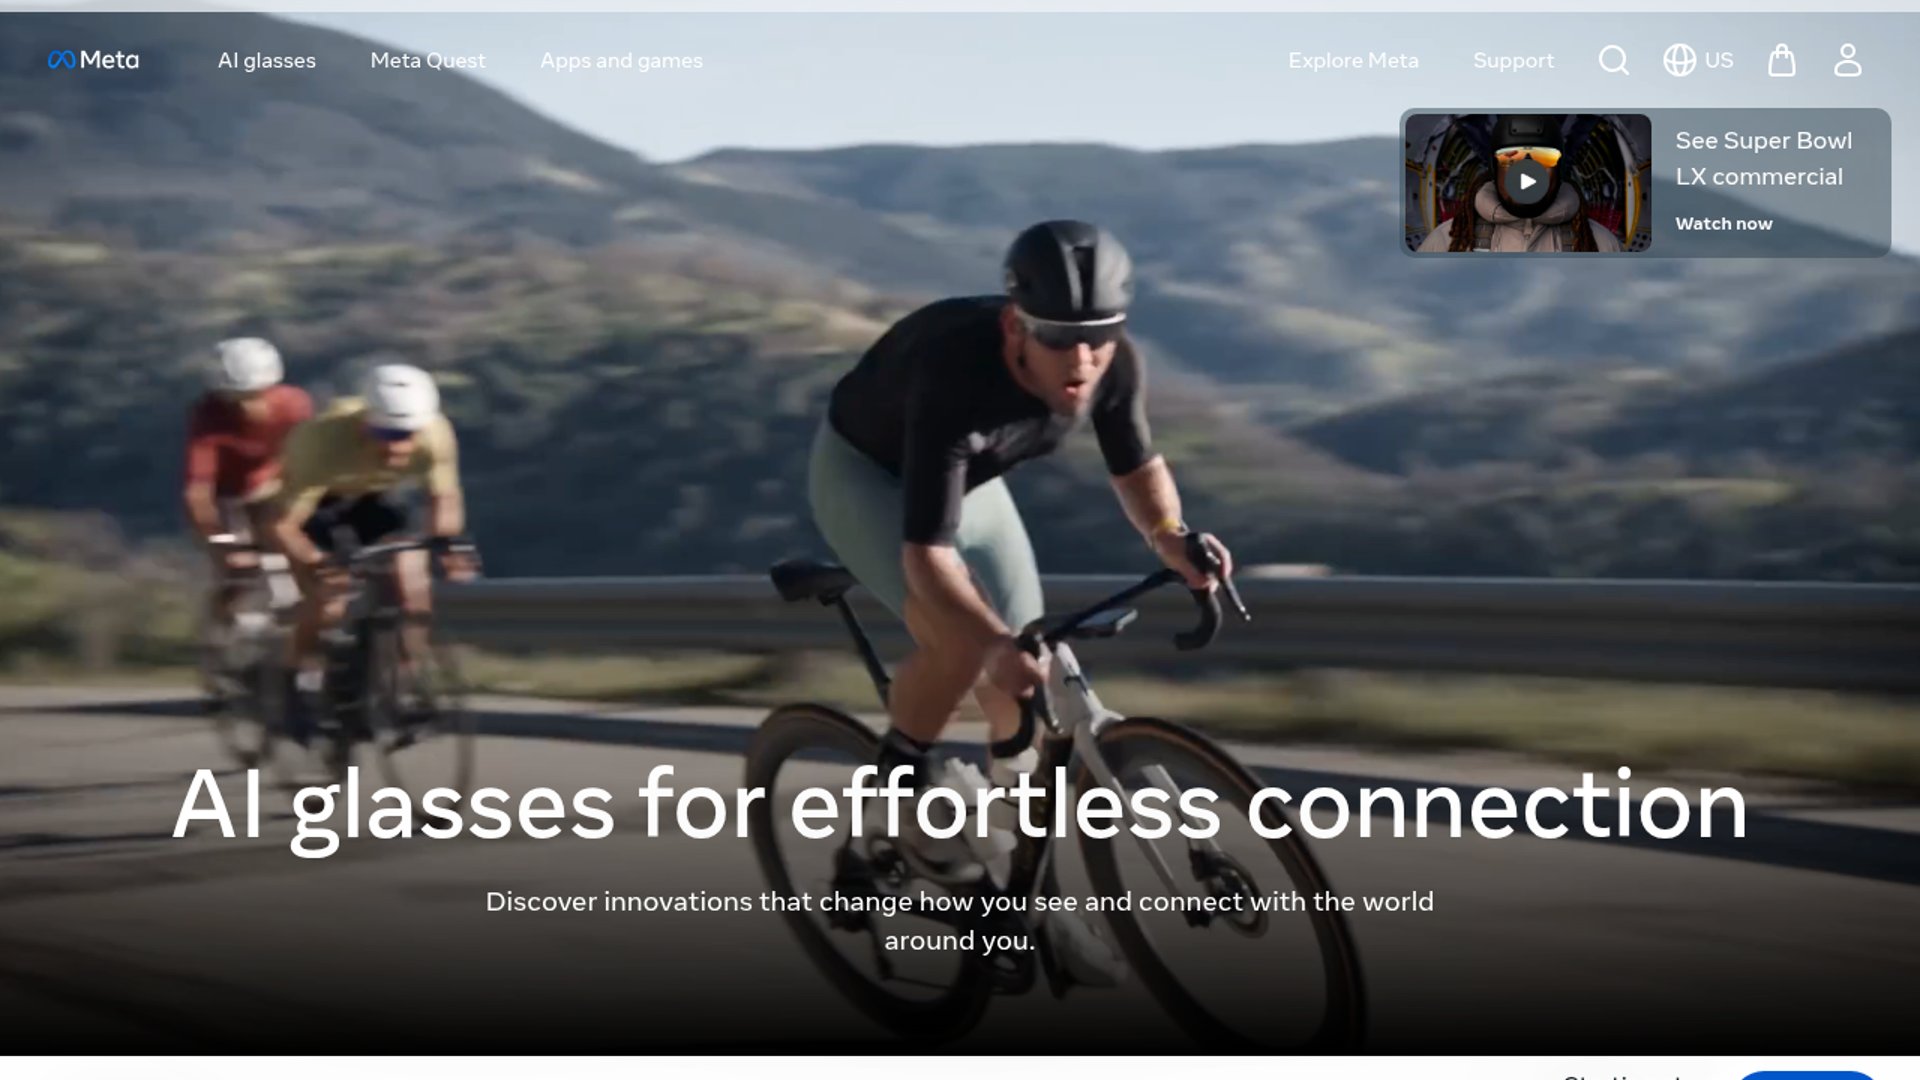1920x1080 pixels.
Task: Open the search icon in header
Action: click(1613, 60)
